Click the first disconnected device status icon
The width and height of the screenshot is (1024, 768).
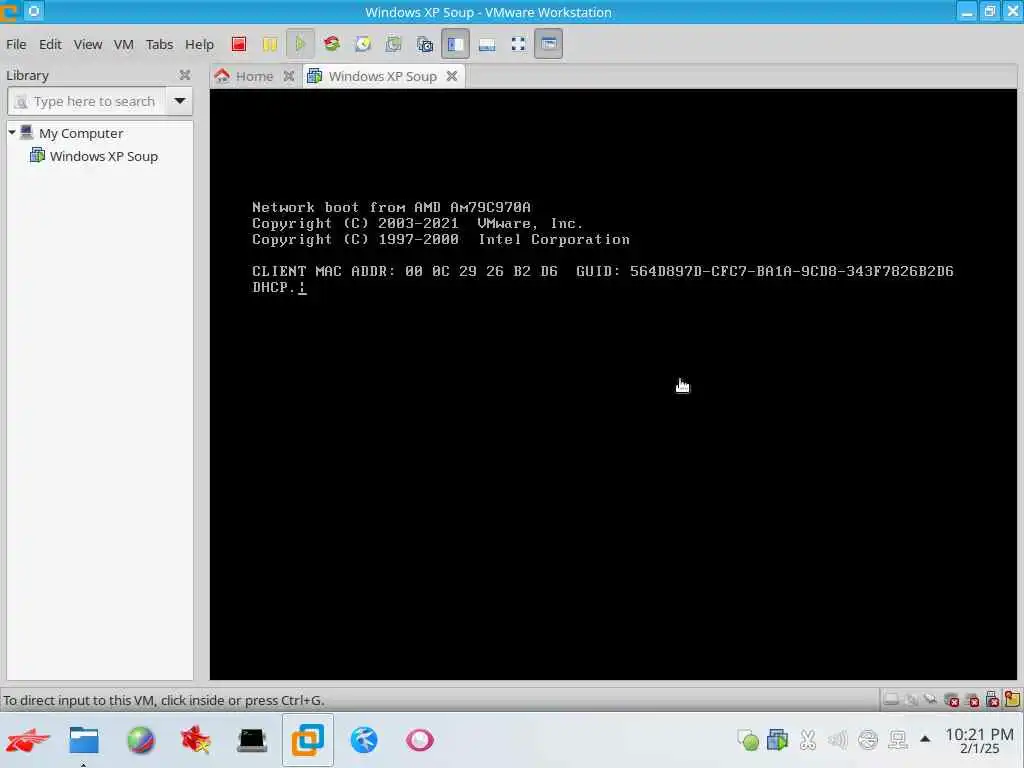click(x=952, y=699)
